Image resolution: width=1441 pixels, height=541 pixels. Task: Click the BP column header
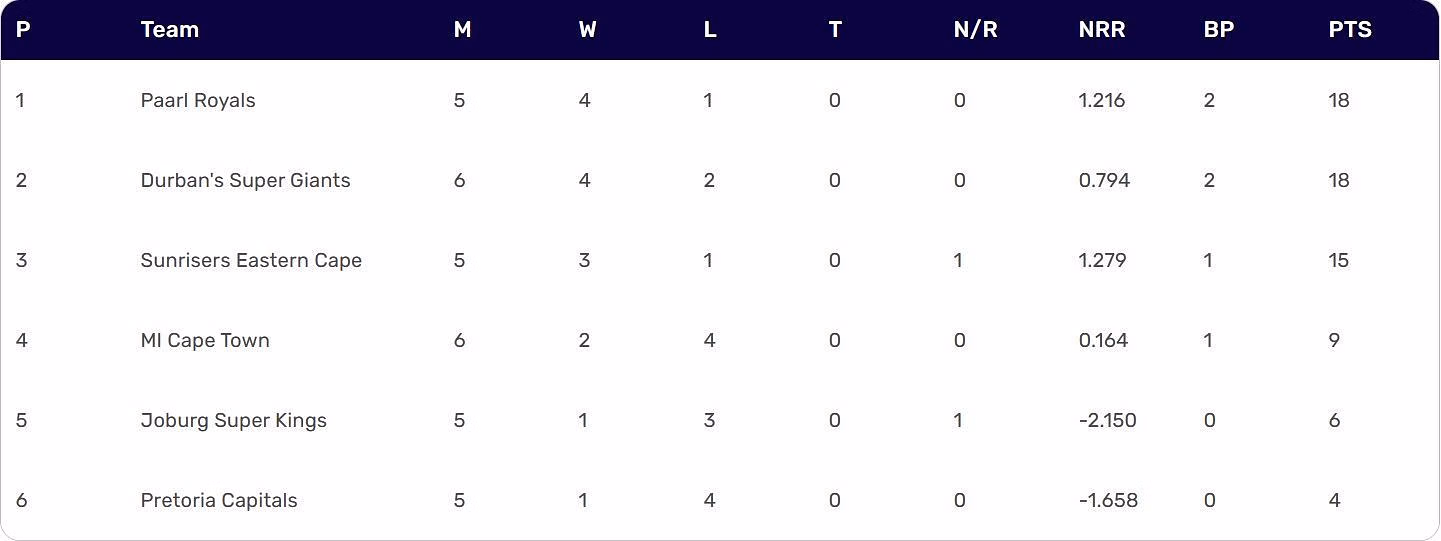click(x=1219, y=30)
